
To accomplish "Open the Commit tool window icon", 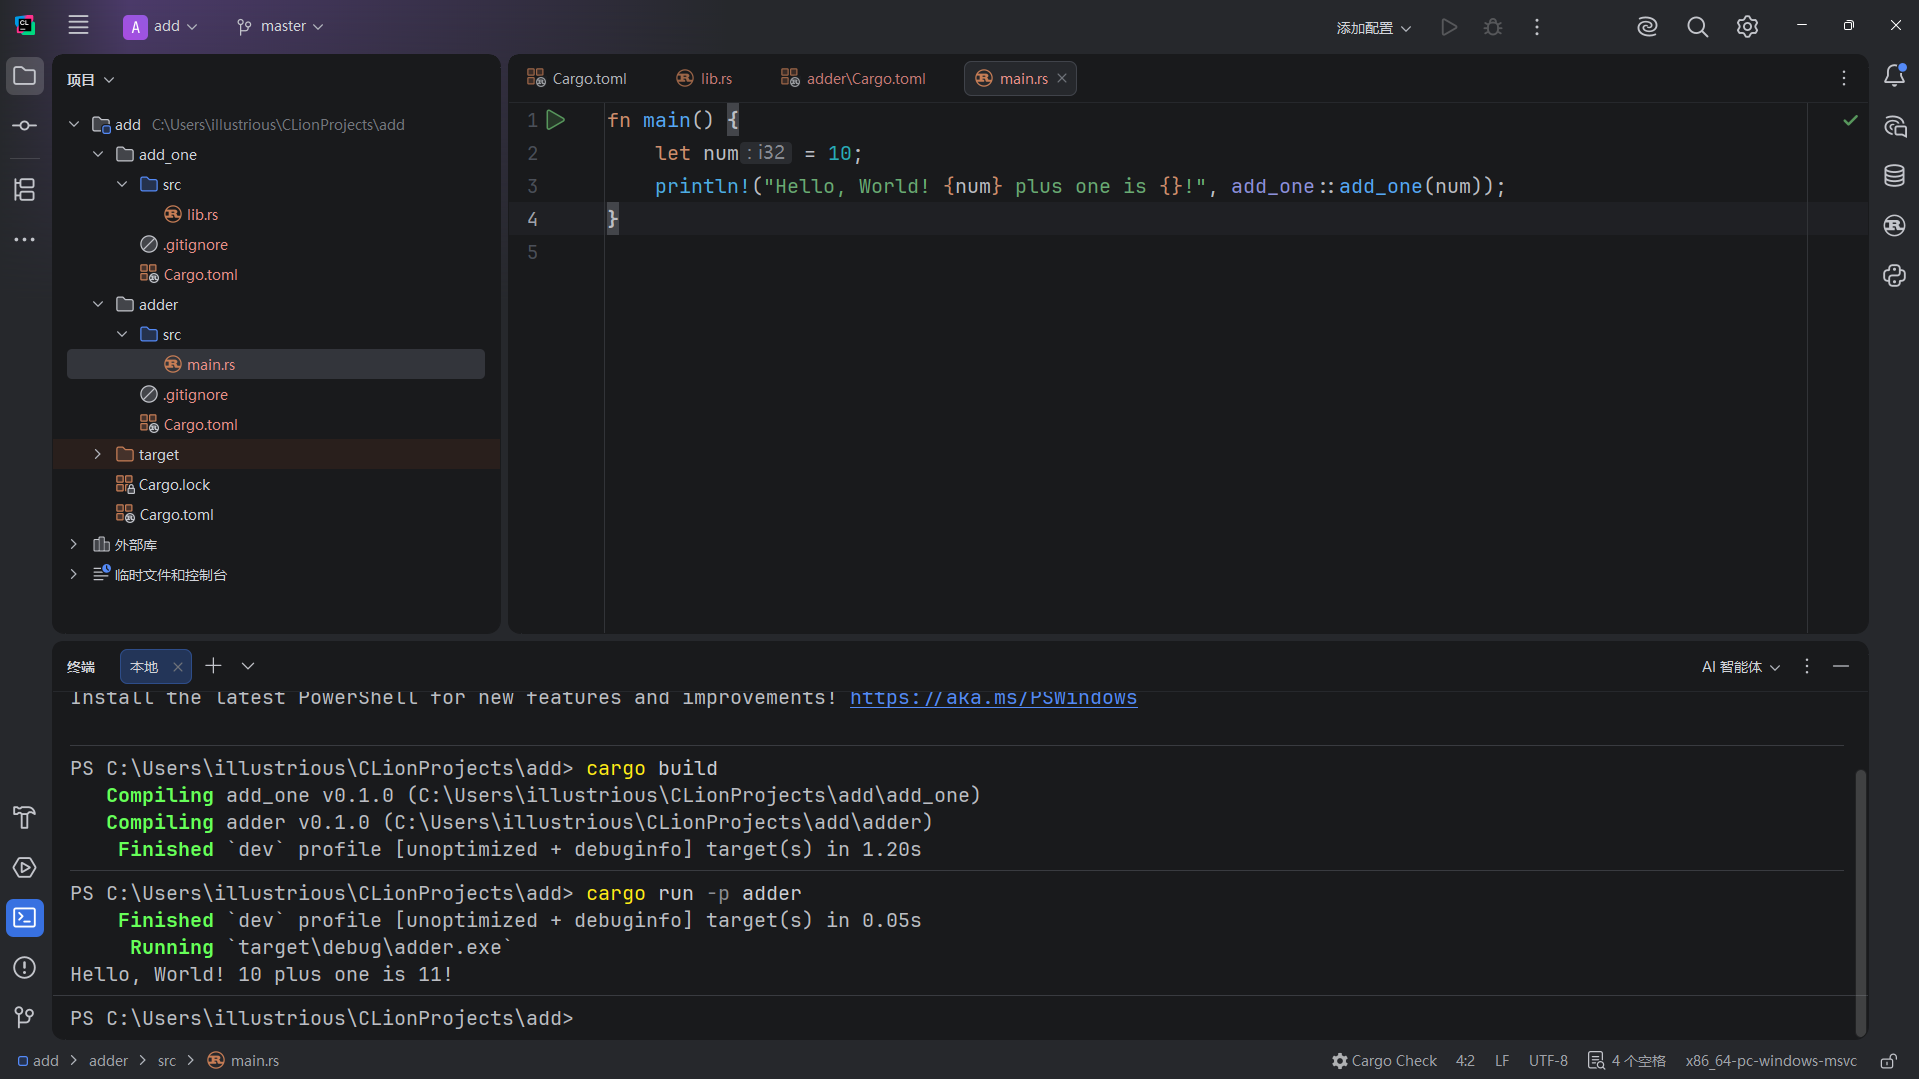I will click(25, 126).
